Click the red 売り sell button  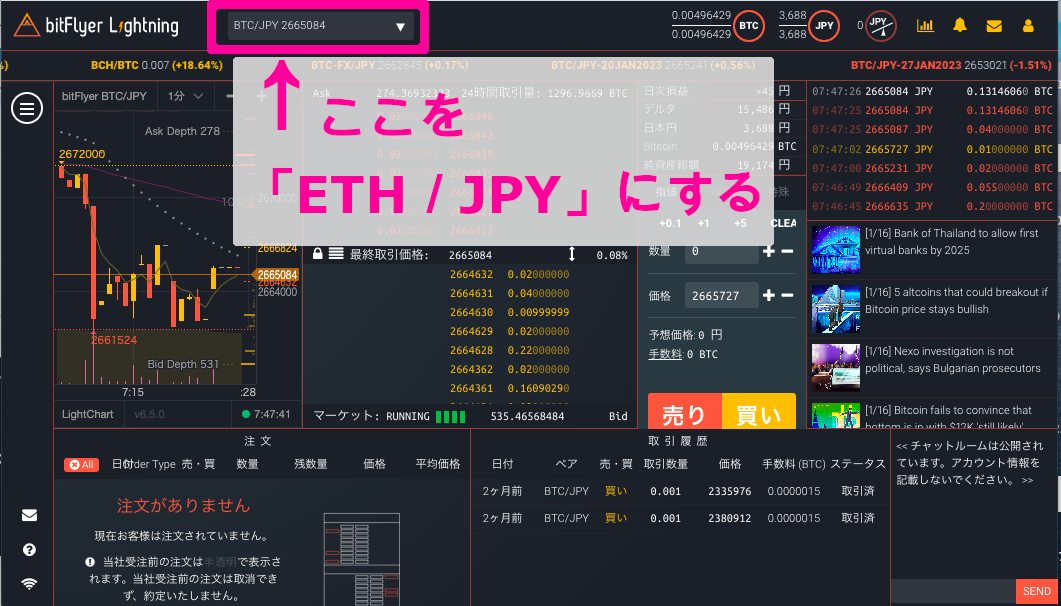(x=685, y=411)
